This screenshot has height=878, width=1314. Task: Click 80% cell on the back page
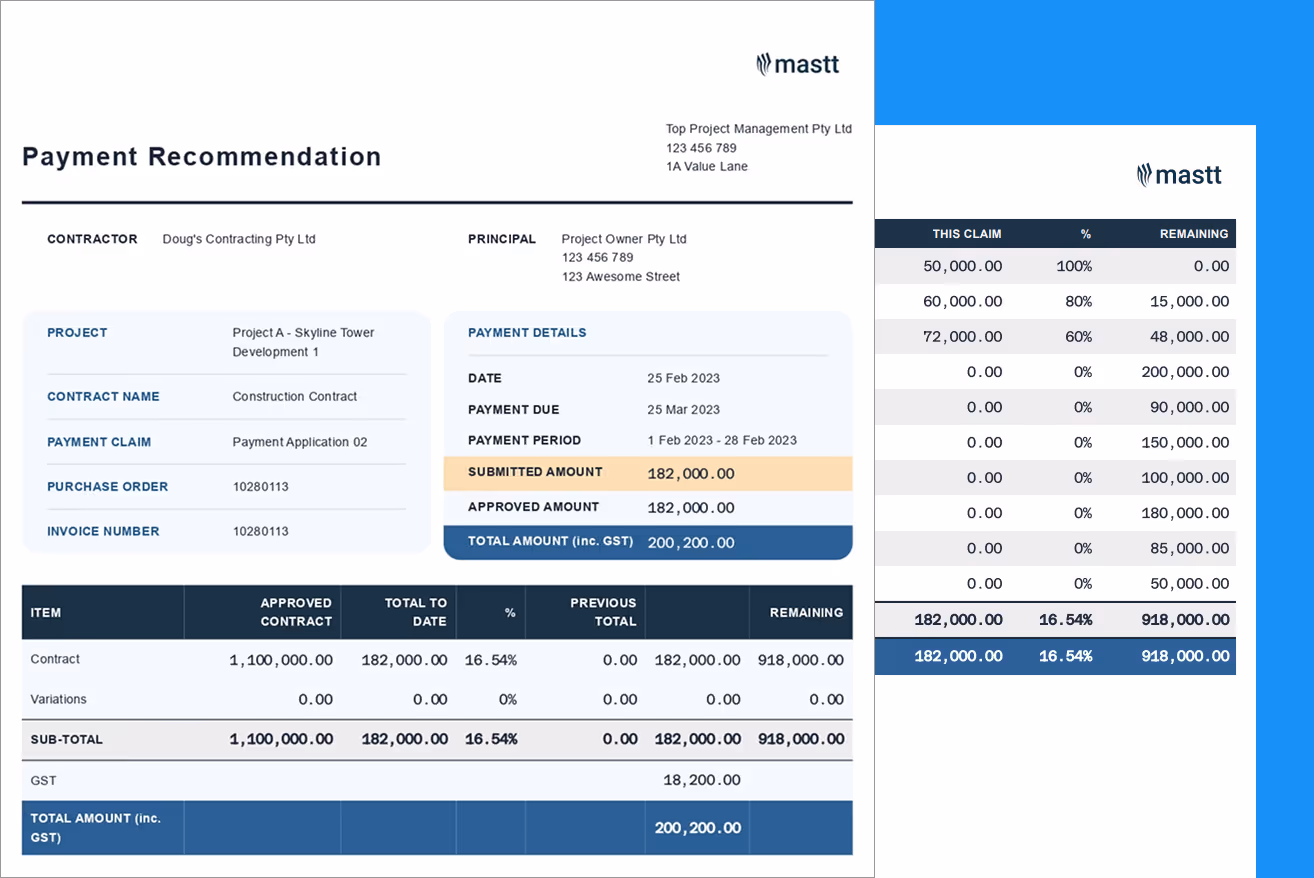coord(1079,302)
